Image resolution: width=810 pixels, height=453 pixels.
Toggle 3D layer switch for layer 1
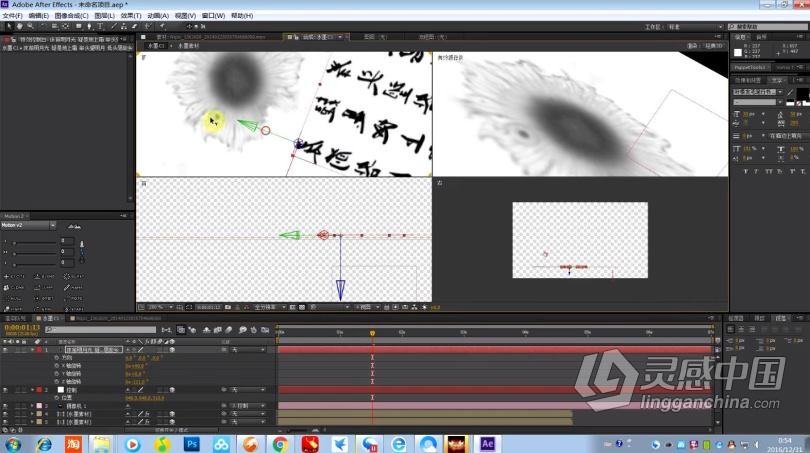click(172, 350)
